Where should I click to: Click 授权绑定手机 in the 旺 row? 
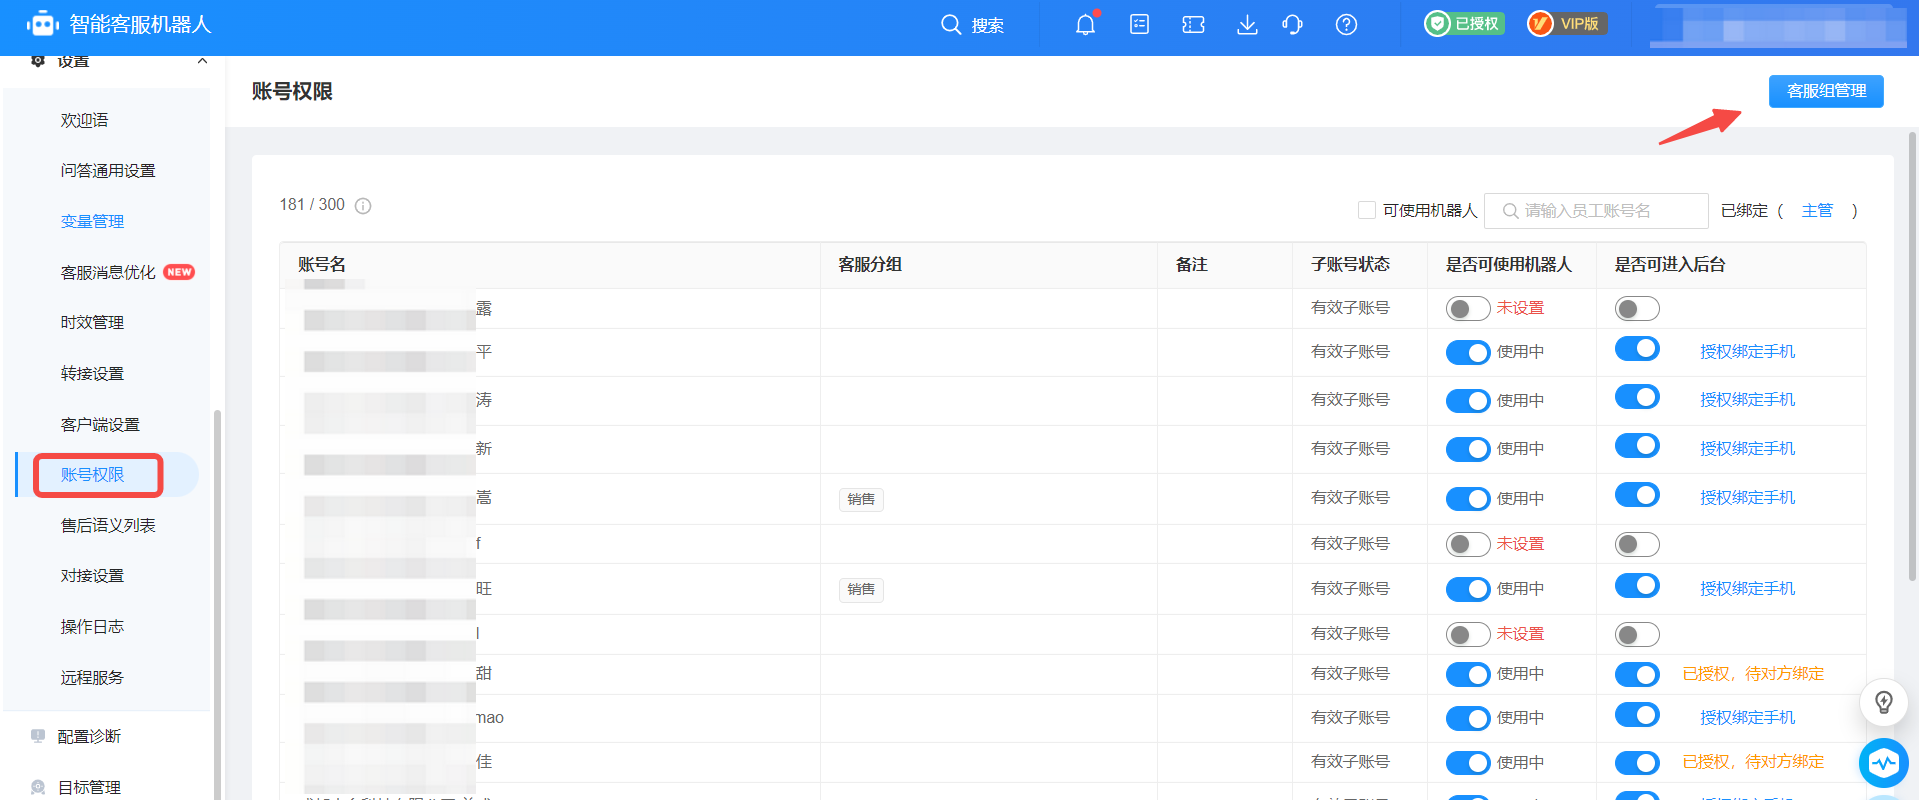(x=1747, y=589)
